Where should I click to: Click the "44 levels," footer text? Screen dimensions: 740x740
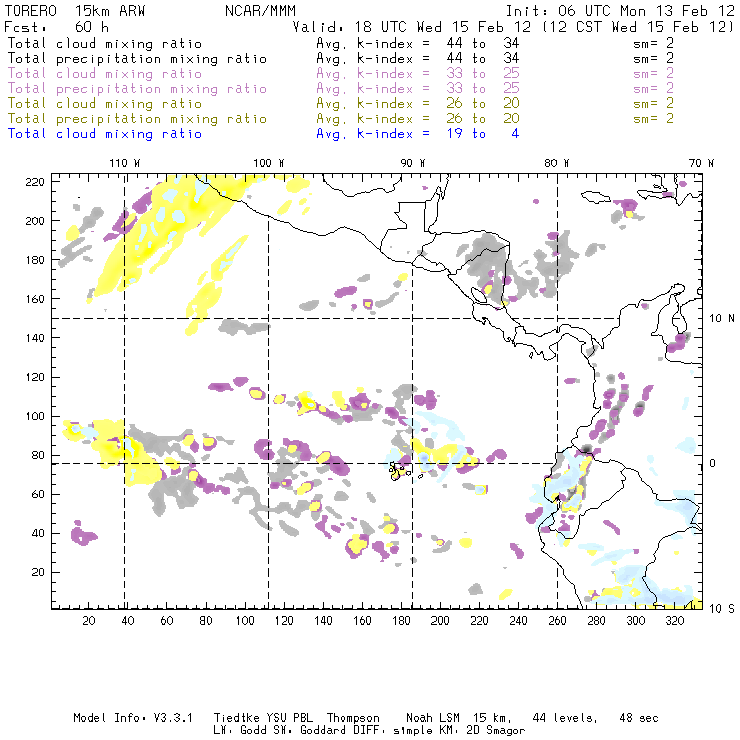(565, 718)
